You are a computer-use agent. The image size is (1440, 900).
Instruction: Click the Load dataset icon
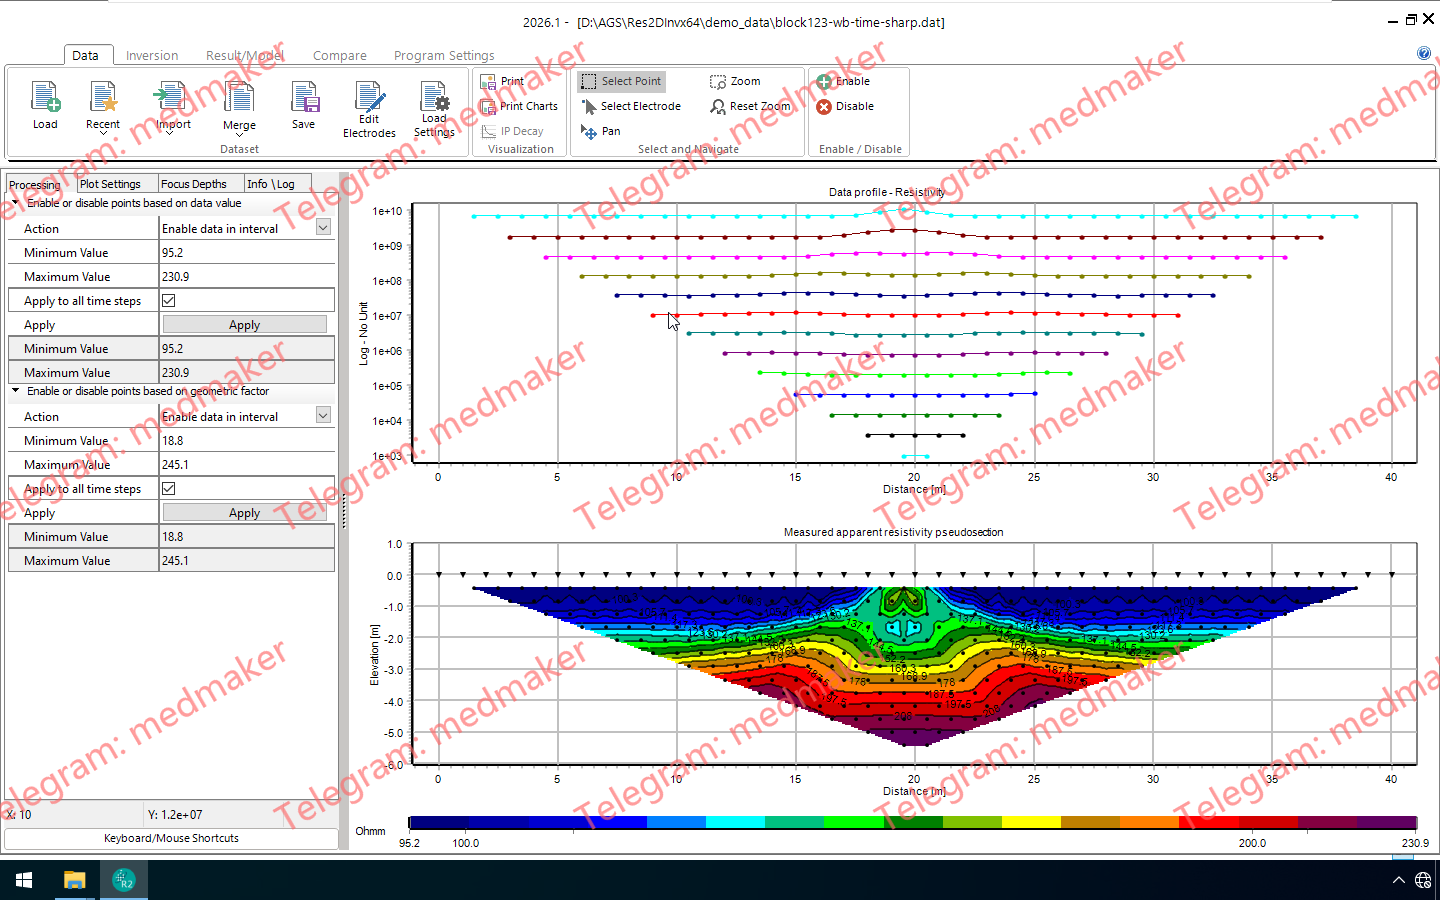(45, 97)
